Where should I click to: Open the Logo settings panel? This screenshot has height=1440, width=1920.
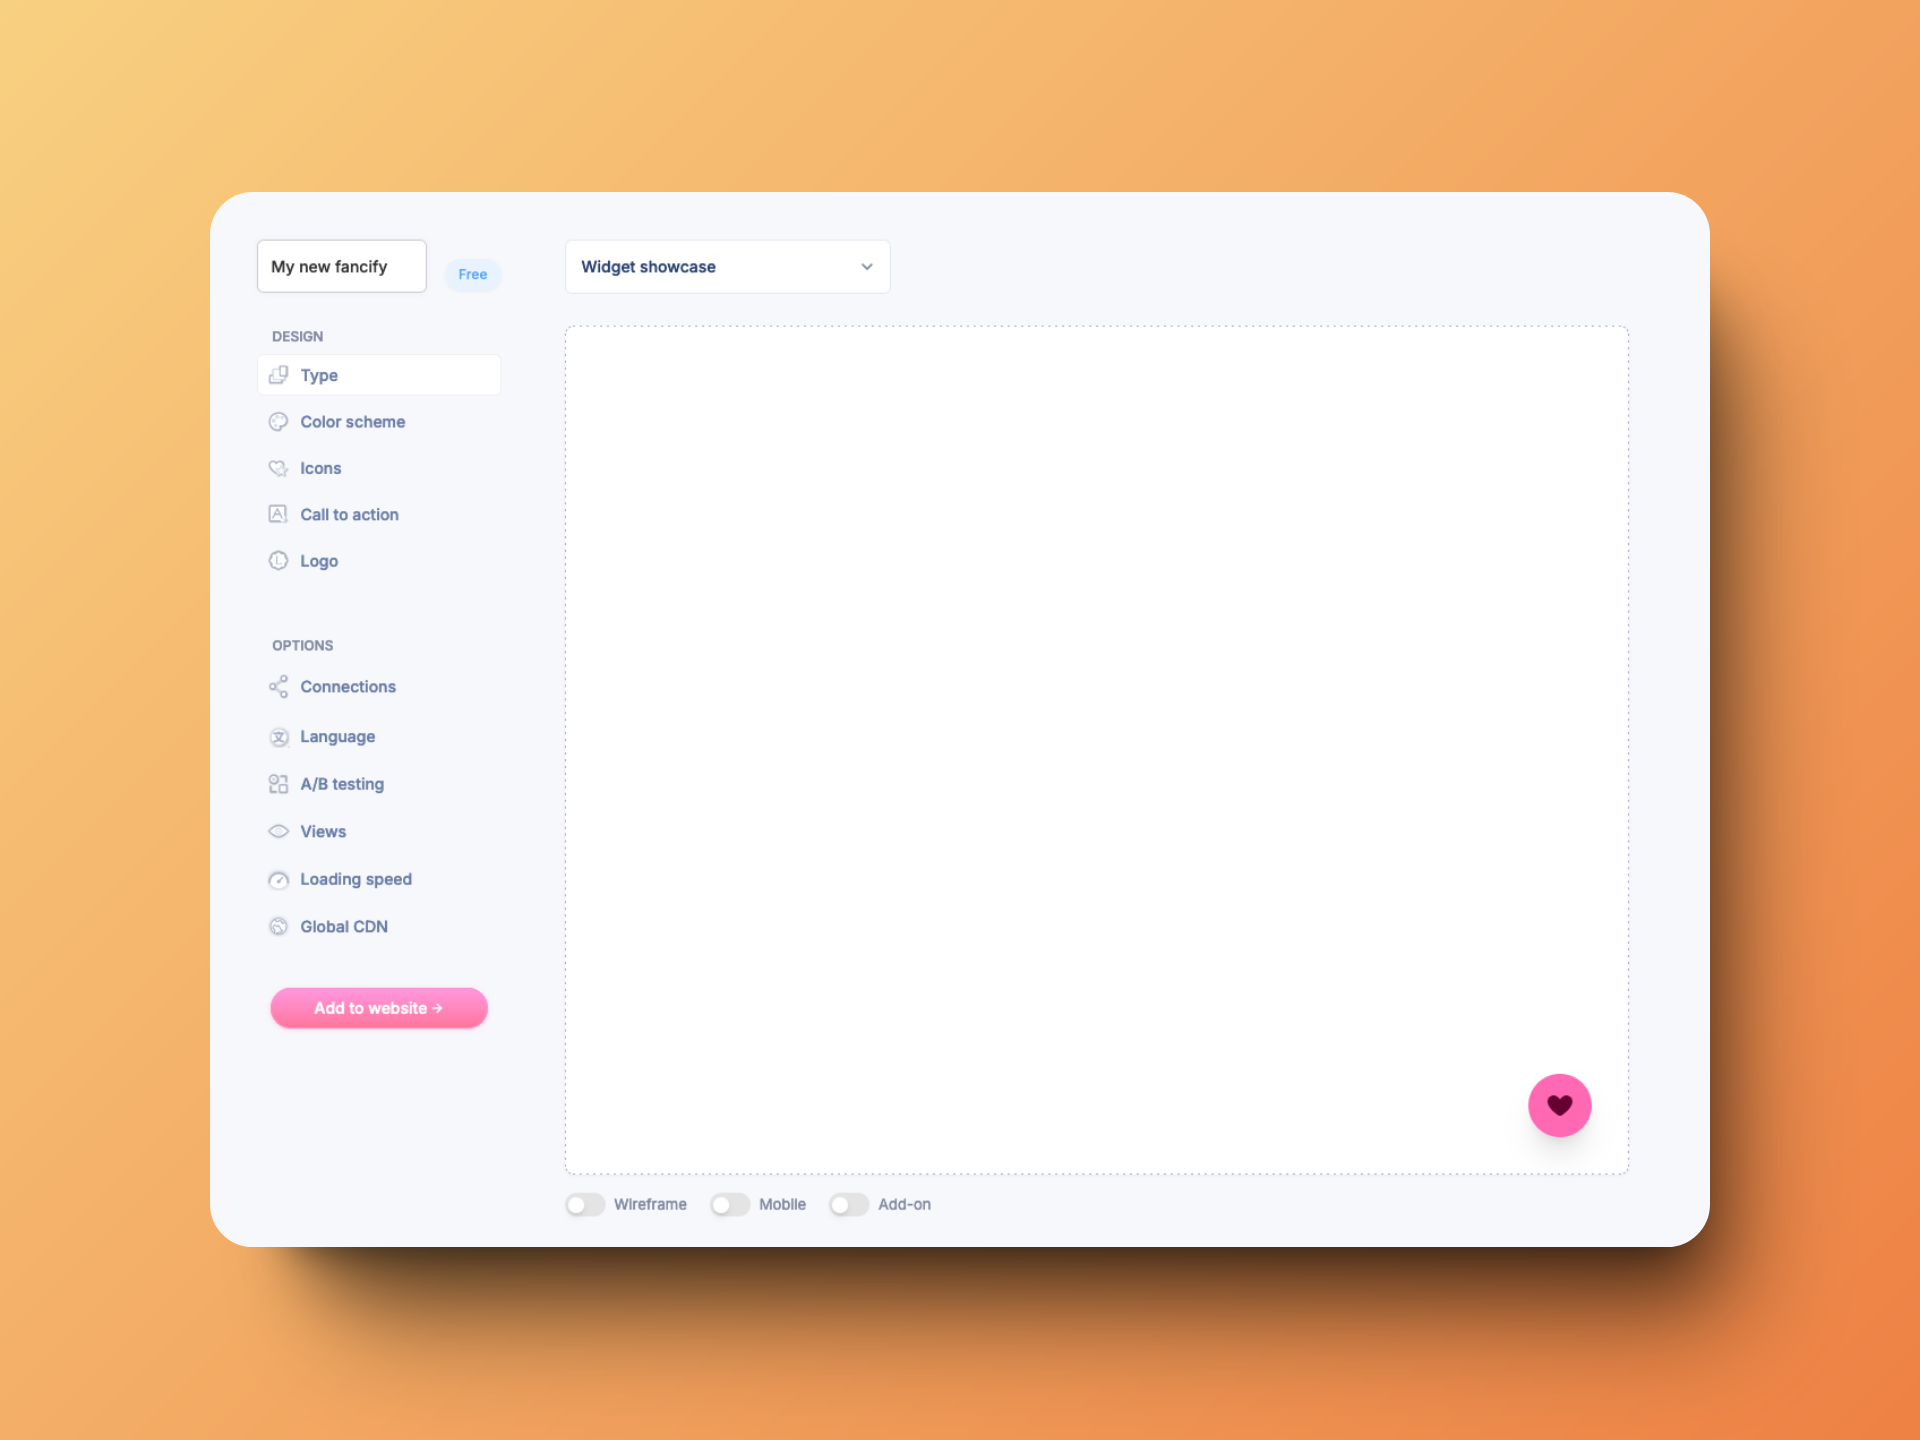(319, 560)
